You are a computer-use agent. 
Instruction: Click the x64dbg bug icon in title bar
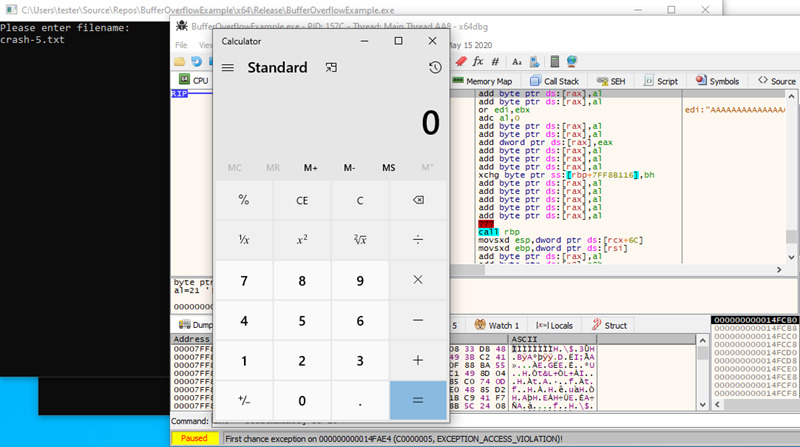coord(182,26)
